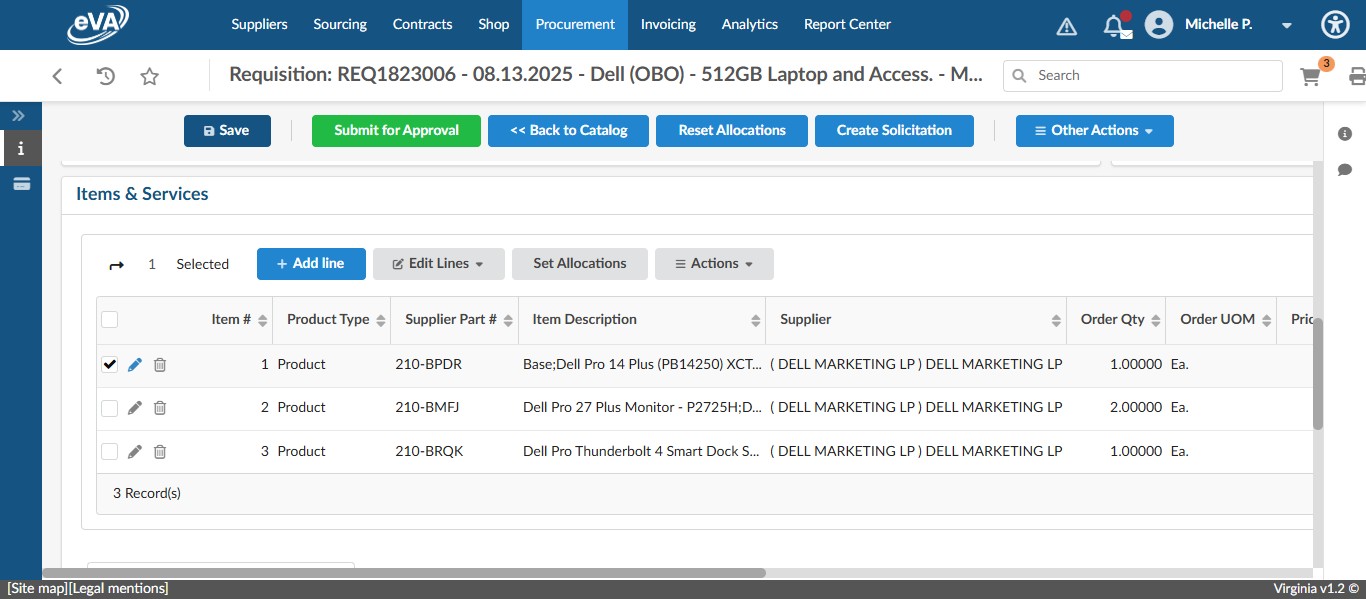Open the accessibility options icon

click(1335, 24)
